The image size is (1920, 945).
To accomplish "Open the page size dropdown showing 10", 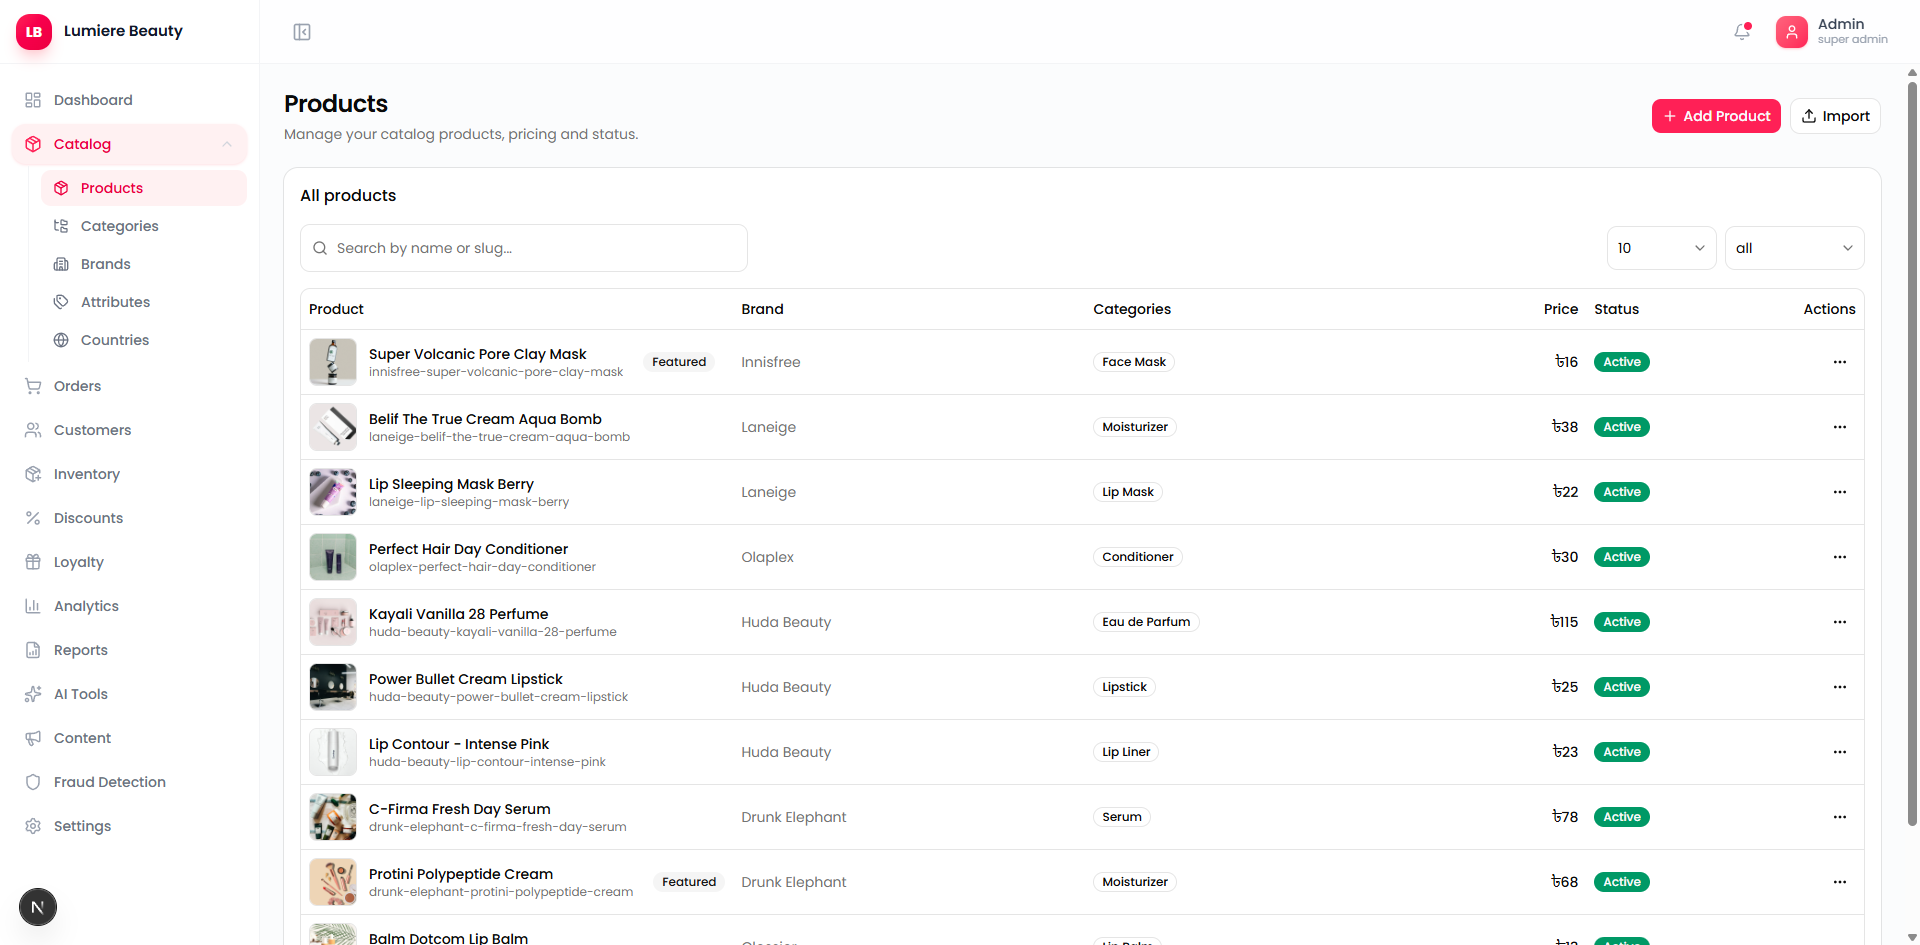I will coord(1661,248).
